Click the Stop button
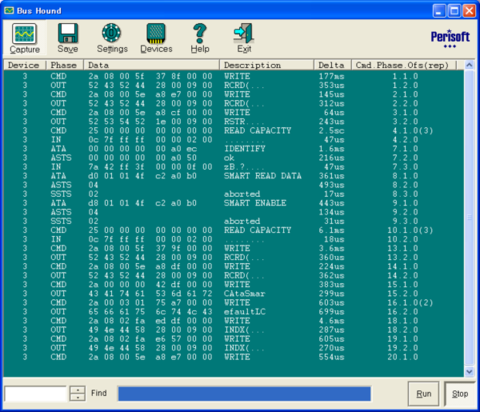Viewport: 480px width, 412px height. coord(460,394)
